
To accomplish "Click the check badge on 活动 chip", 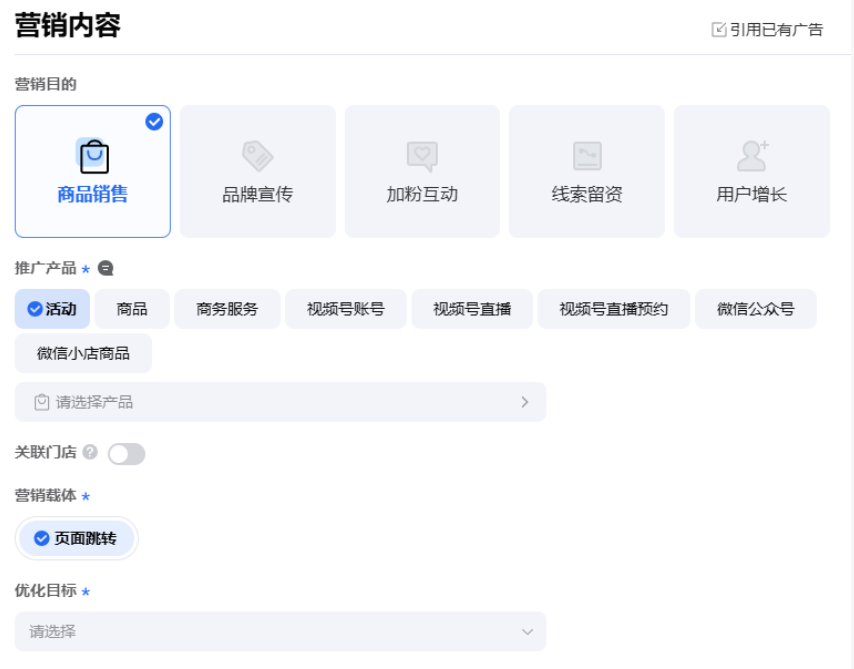I will tap(33, 309).
